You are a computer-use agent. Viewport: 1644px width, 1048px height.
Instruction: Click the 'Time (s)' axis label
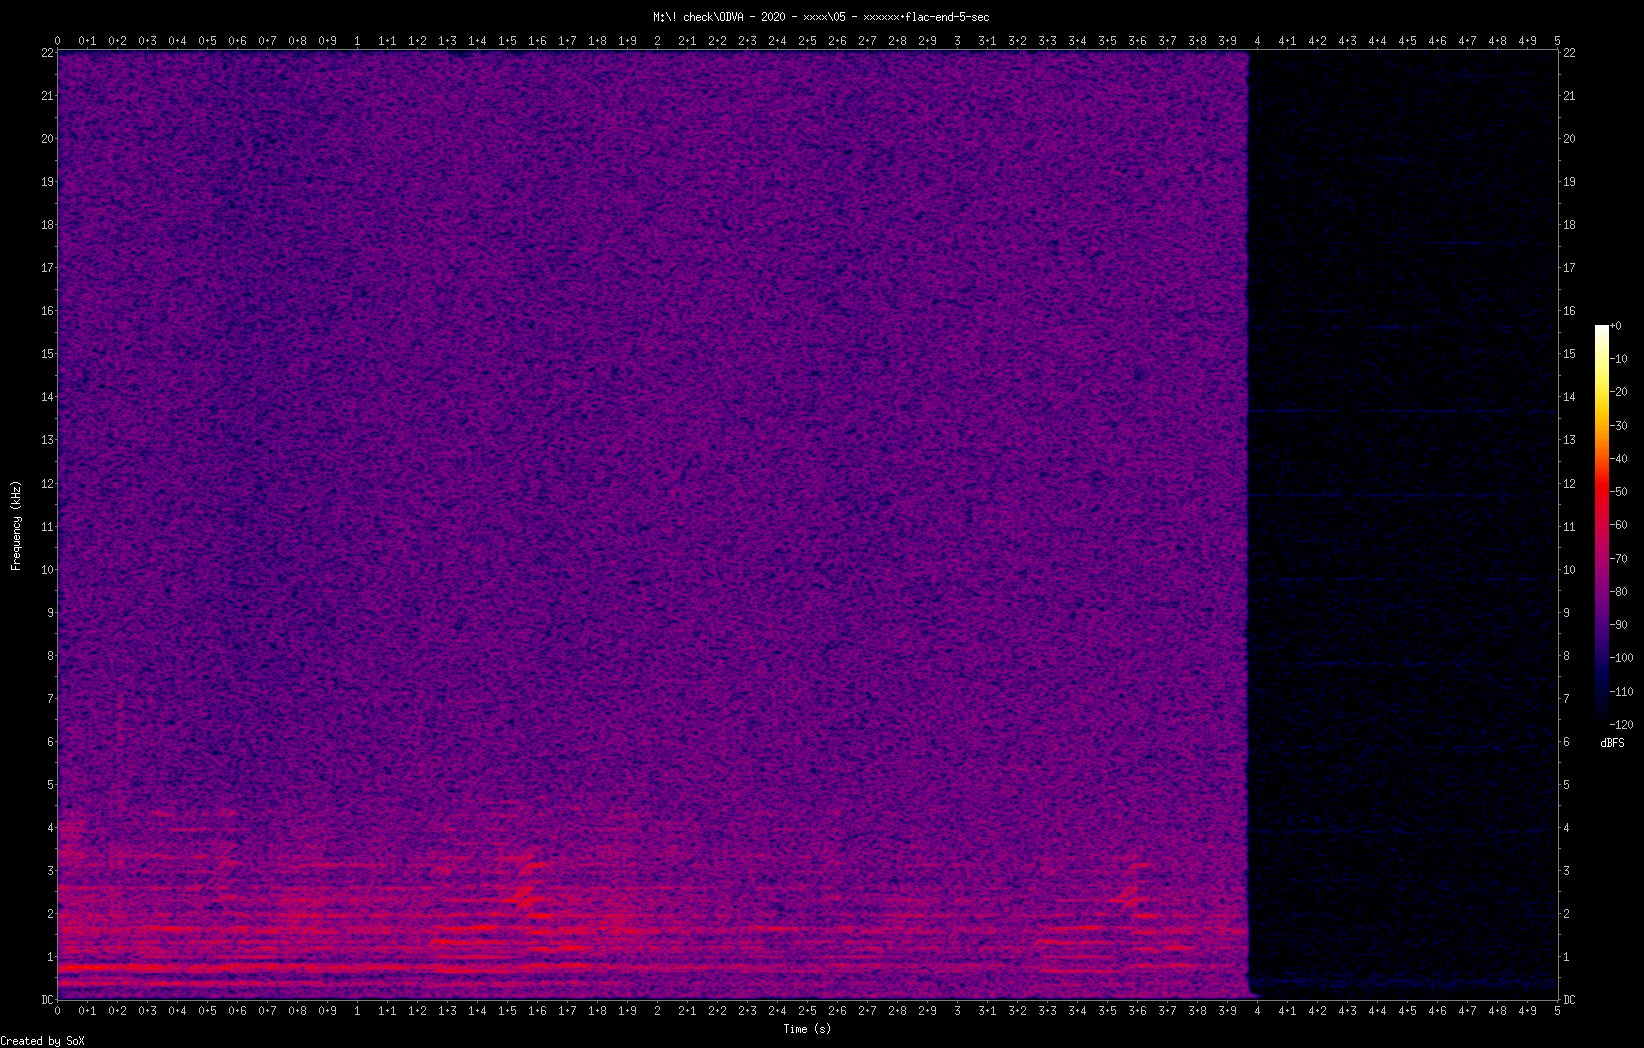point(807,1028)
